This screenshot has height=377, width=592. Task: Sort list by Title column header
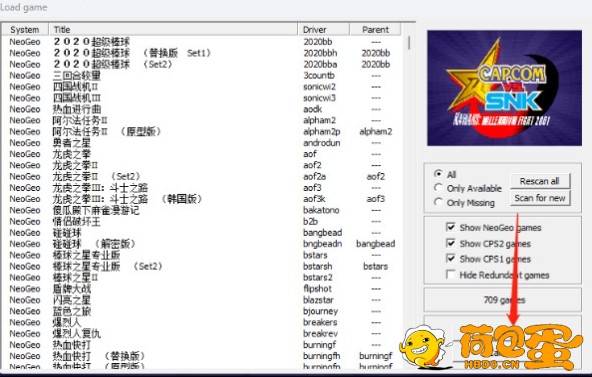point(173,29)
